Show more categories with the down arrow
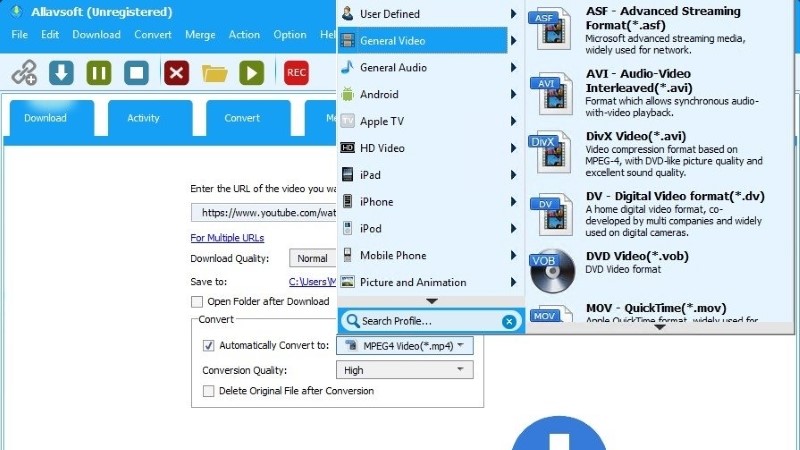This screenshot has height=450, width=800. pos(432,301)
